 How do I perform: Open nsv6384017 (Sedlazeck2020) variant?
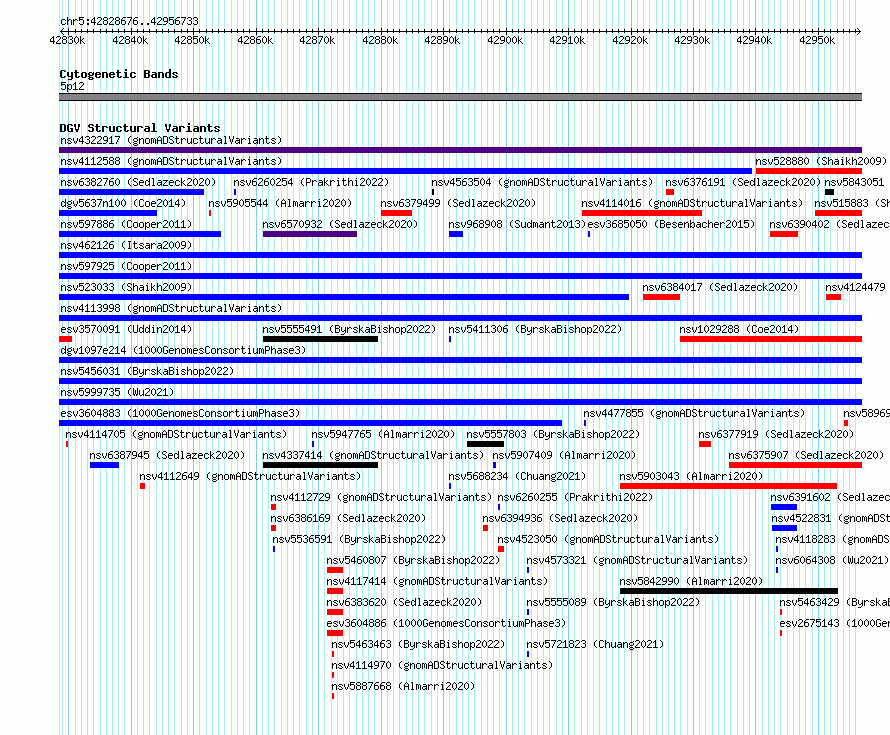tap(720, 287)
